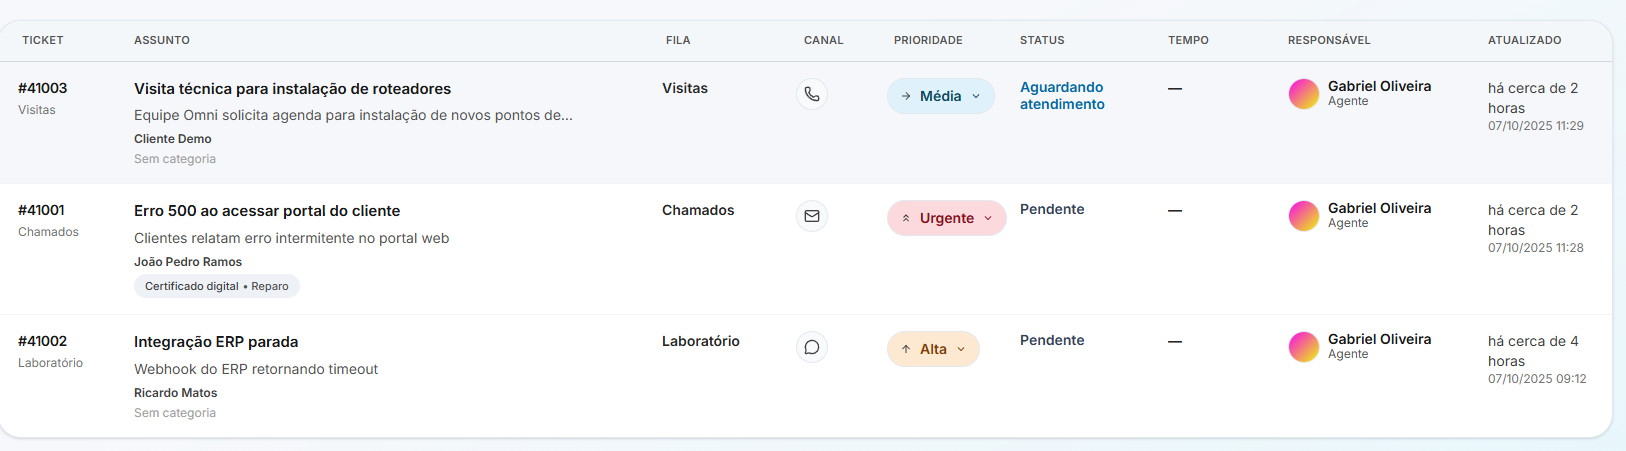Open ticket "Erro 500 ao acessar portal do cliente"
This screenshot has height=451, width=1626.
click(x=267, y=211)
